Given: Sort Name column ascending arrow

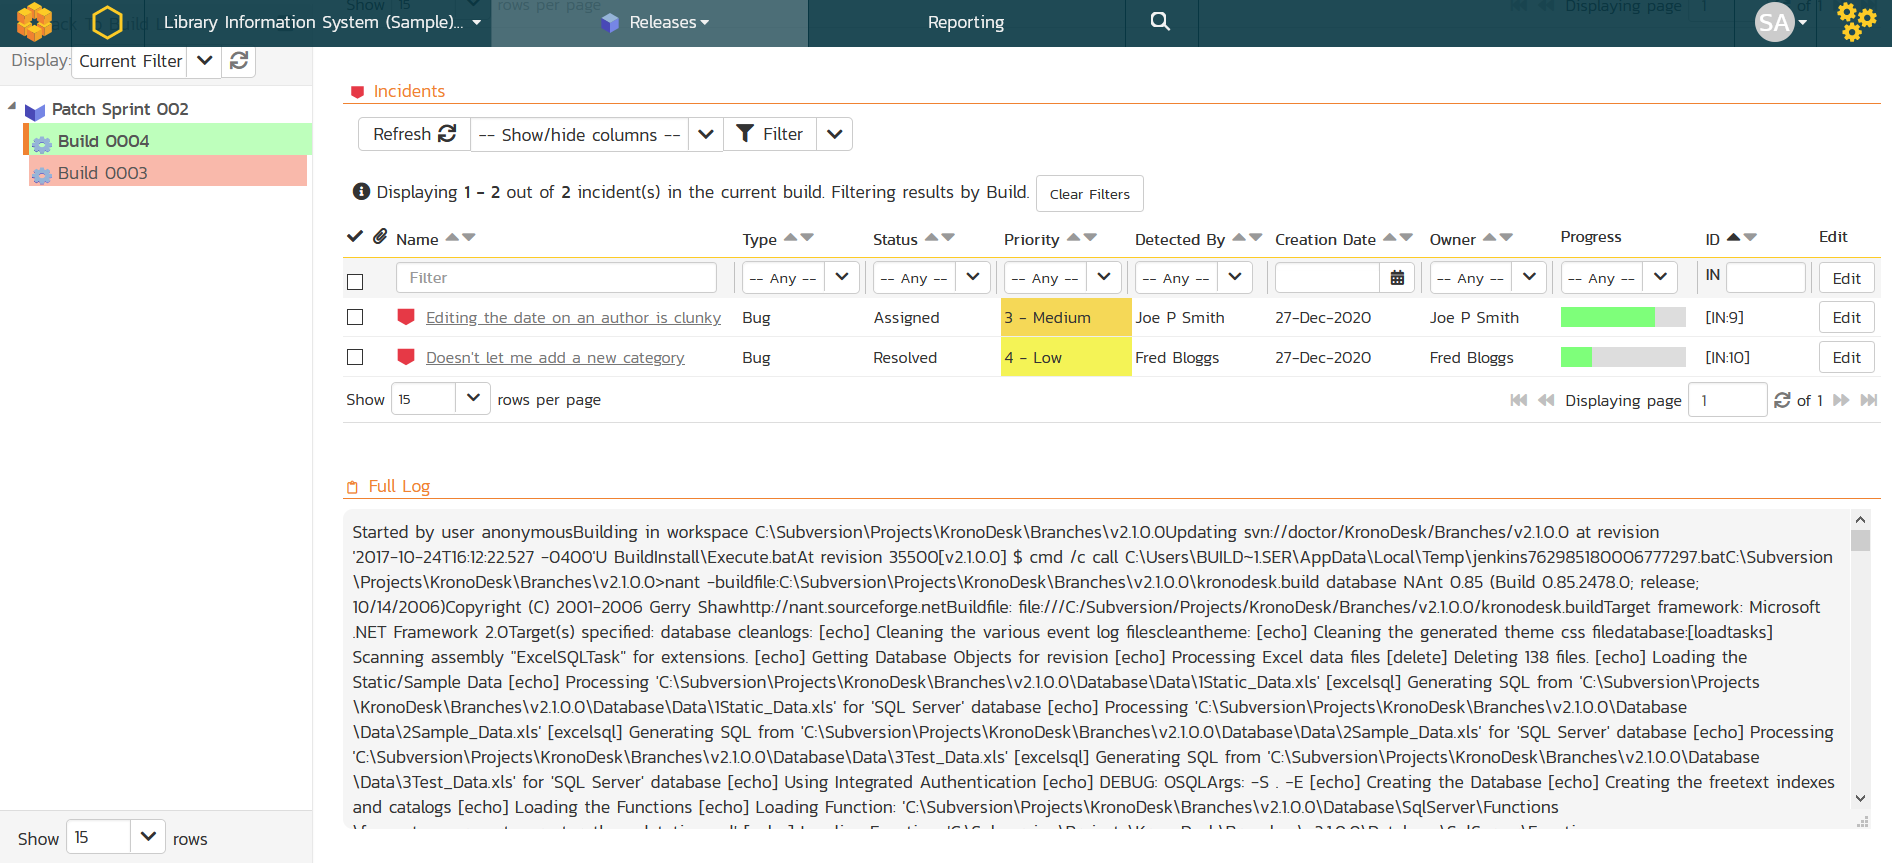Looking at the screenshot, I should pos(452,237).
